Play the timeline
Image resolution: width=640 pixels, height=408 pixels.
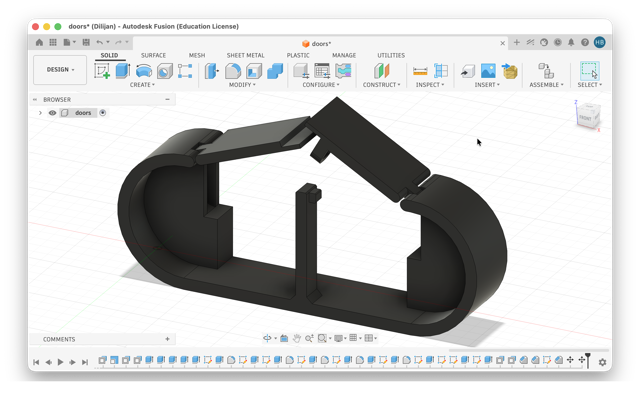pos(60,362)
